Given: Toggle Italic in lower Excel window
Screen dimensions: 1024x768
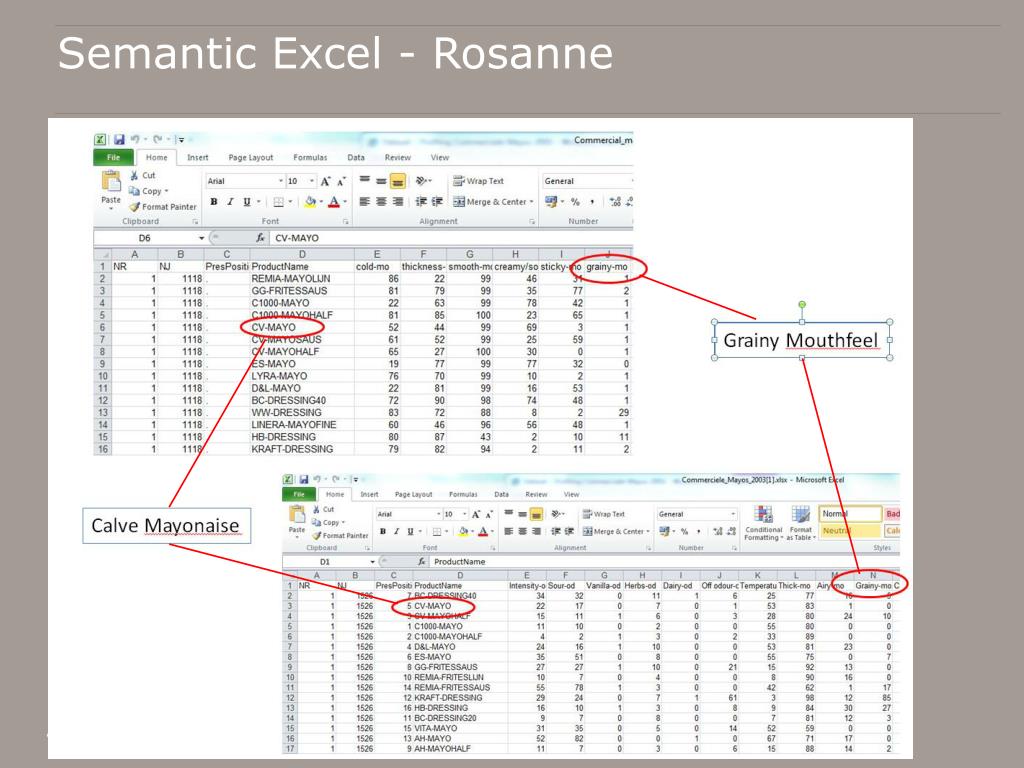Looking at the screenshot, I should 396,531.
